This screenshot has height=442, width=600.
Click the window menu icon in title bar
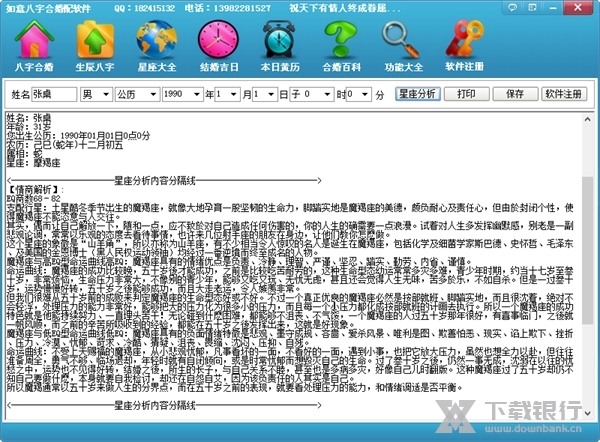532,7
